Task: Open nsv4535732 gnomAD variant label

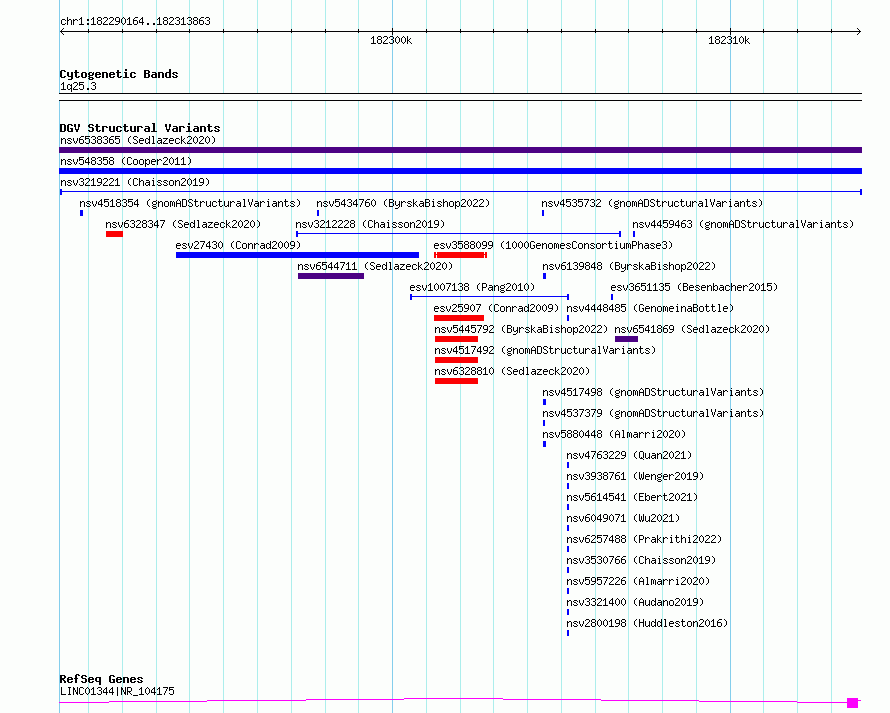Action: pyautogui.click(x=652, y=203)
